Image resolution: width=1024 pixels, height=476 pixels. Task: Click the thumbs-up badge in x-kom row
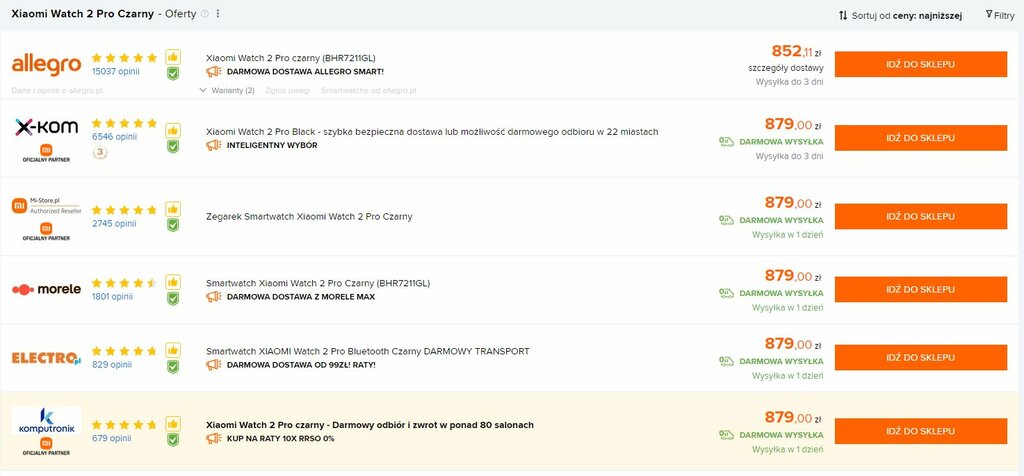173,130
